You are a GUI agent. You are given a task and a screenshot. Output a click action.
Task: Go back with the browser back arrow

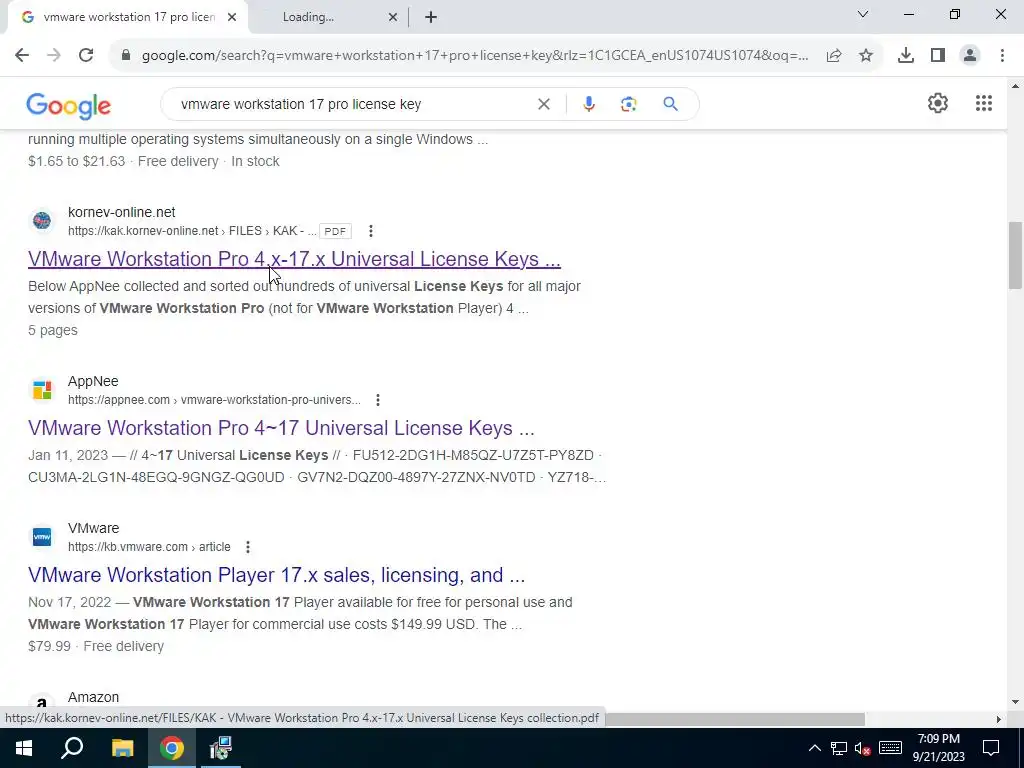[x=22, y=56]
